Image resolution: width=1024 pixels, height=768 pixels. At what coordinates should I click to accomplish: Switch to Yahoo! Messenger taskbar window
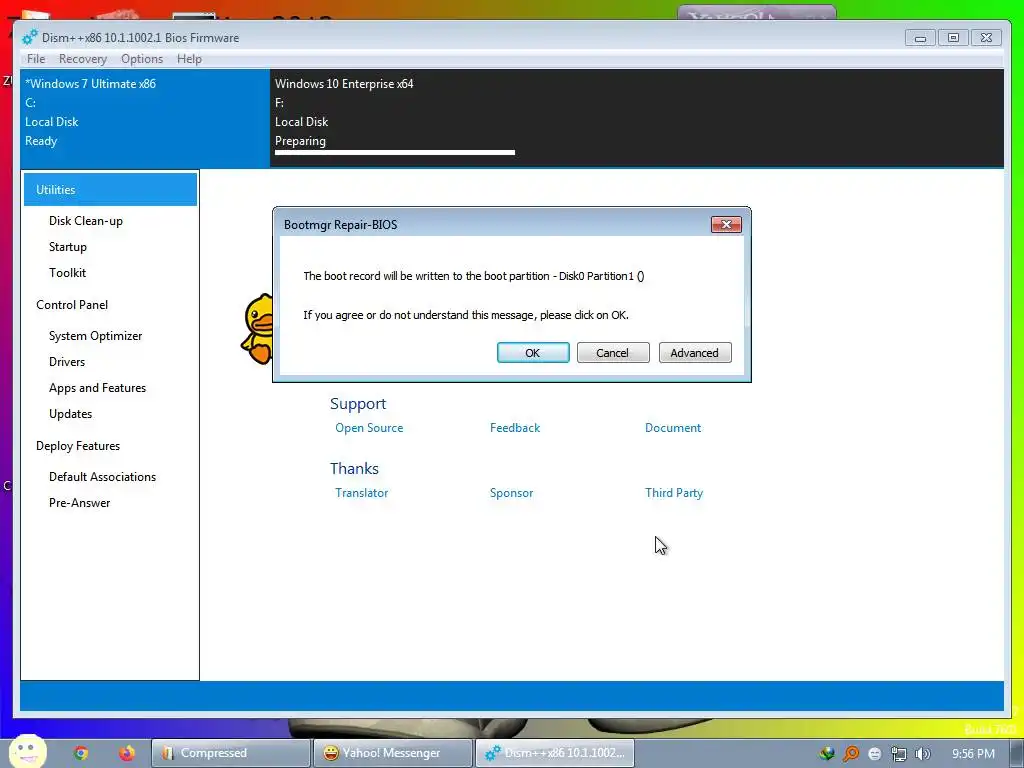tap(392, 753)
